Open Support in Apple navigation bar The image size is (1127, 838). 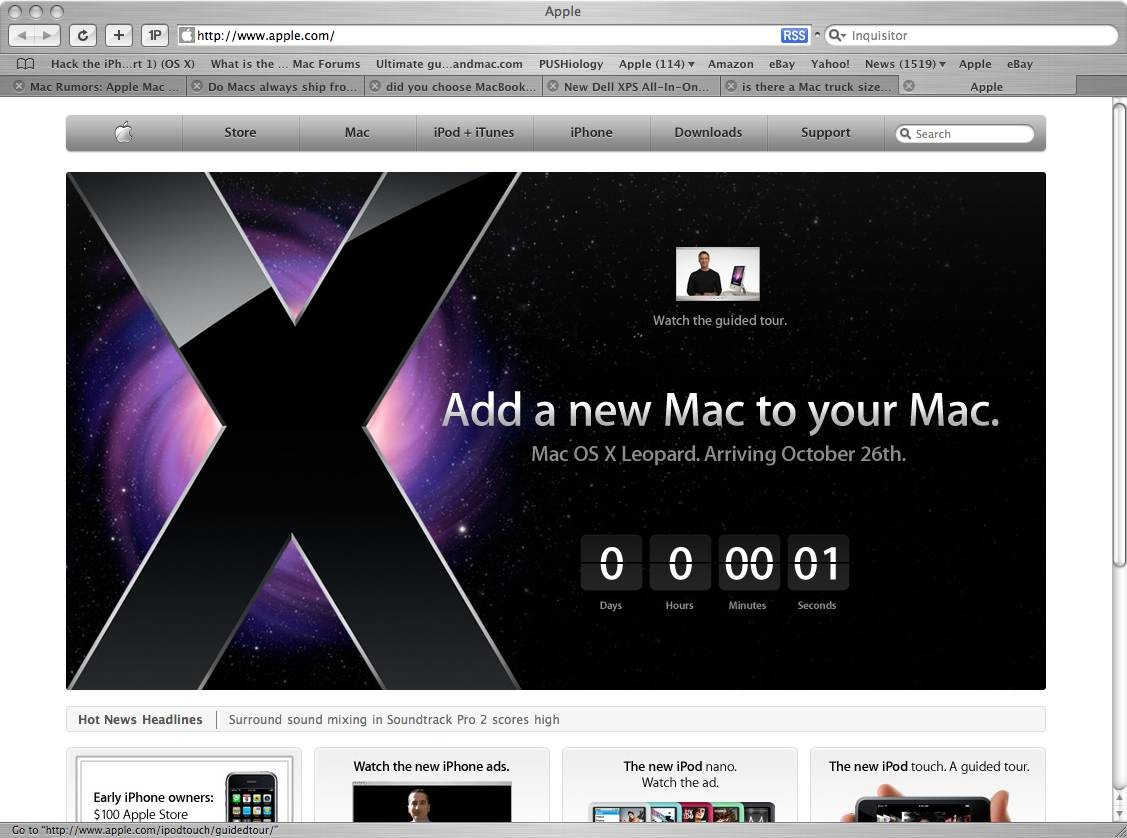[x=826, y=132]
